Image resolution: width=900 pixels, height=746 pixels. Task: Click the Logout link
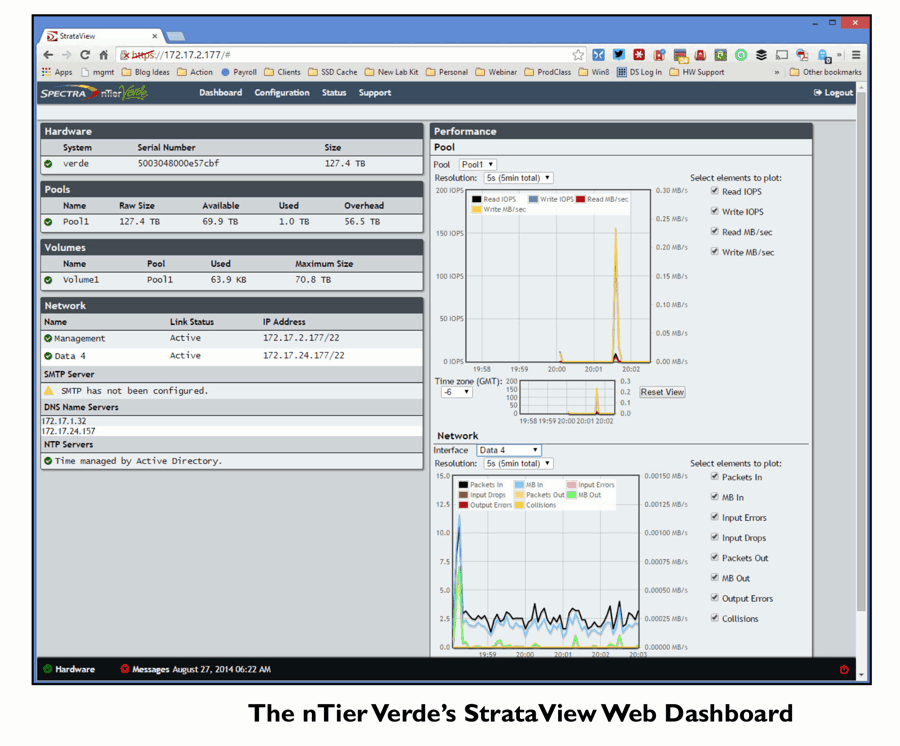click(x=833, y=92)
